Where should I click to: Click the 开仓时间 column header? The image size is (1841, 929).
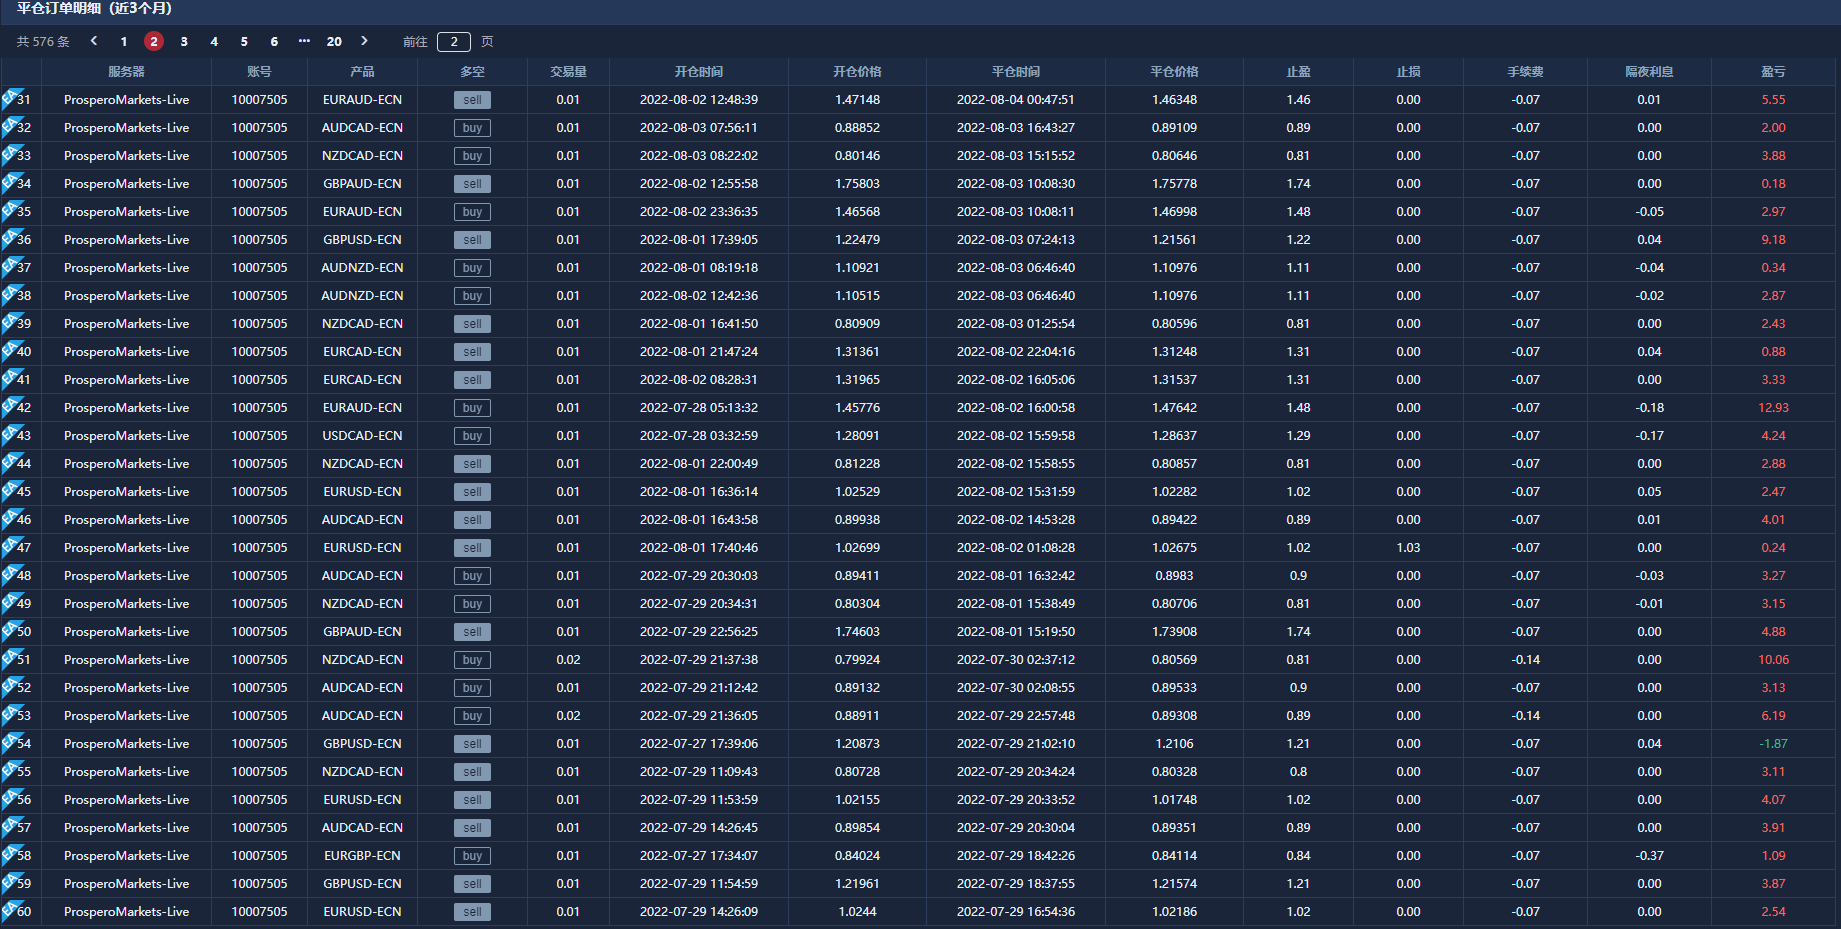click(x=699, y=72)
